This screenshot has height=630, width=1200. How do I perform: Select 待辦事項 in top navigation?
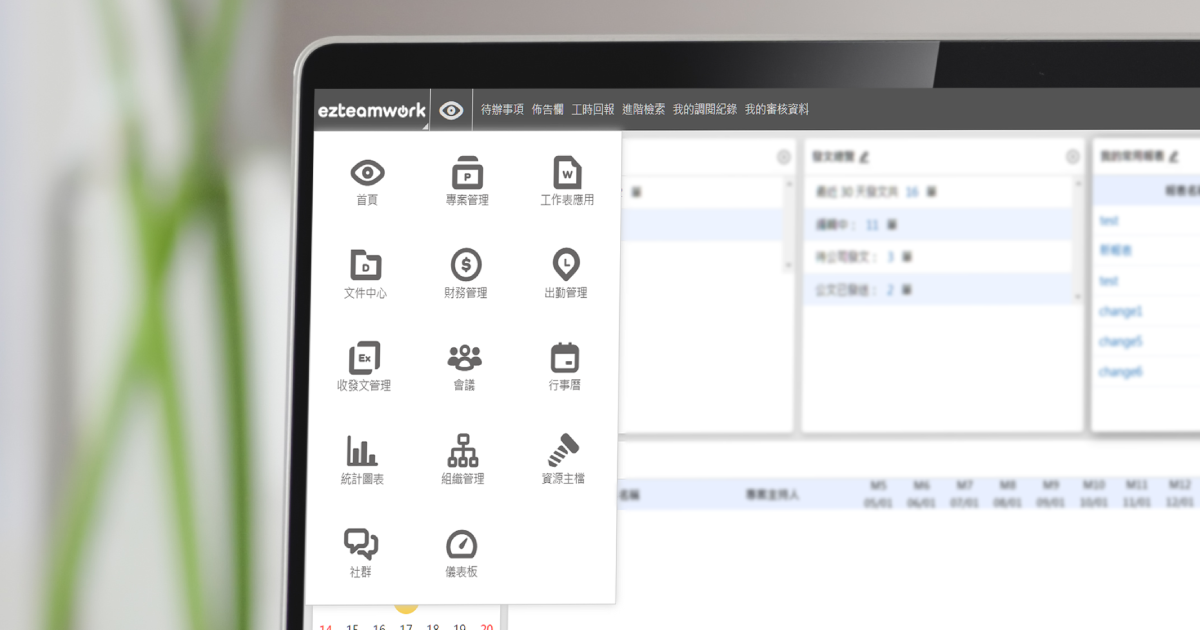(502, 110)
